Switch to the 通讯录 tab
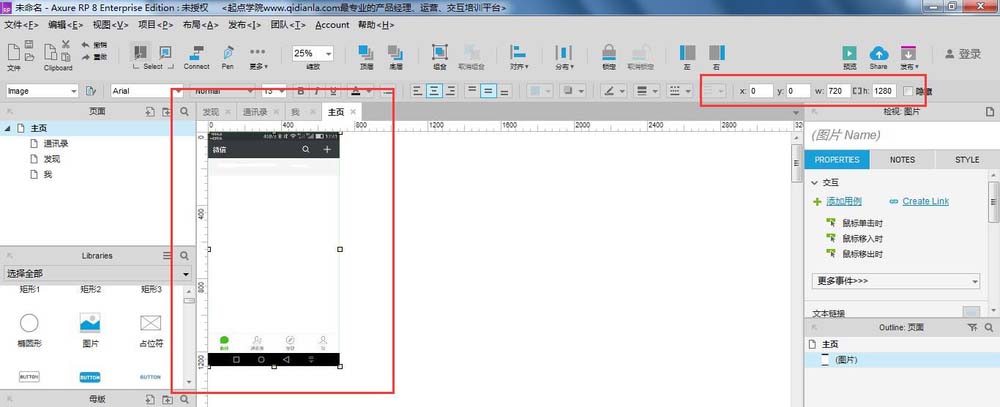The image size is (1000, 407). 254,112
